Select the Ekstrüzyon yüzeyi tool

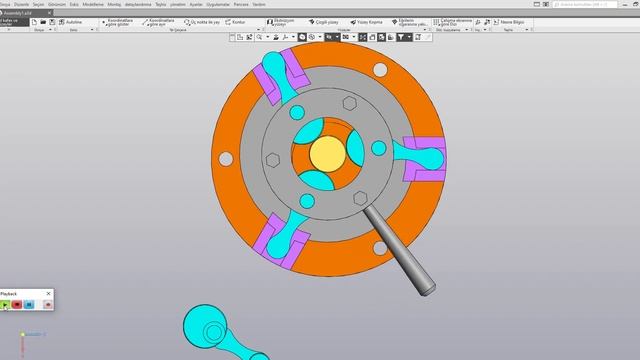(281, 22)
